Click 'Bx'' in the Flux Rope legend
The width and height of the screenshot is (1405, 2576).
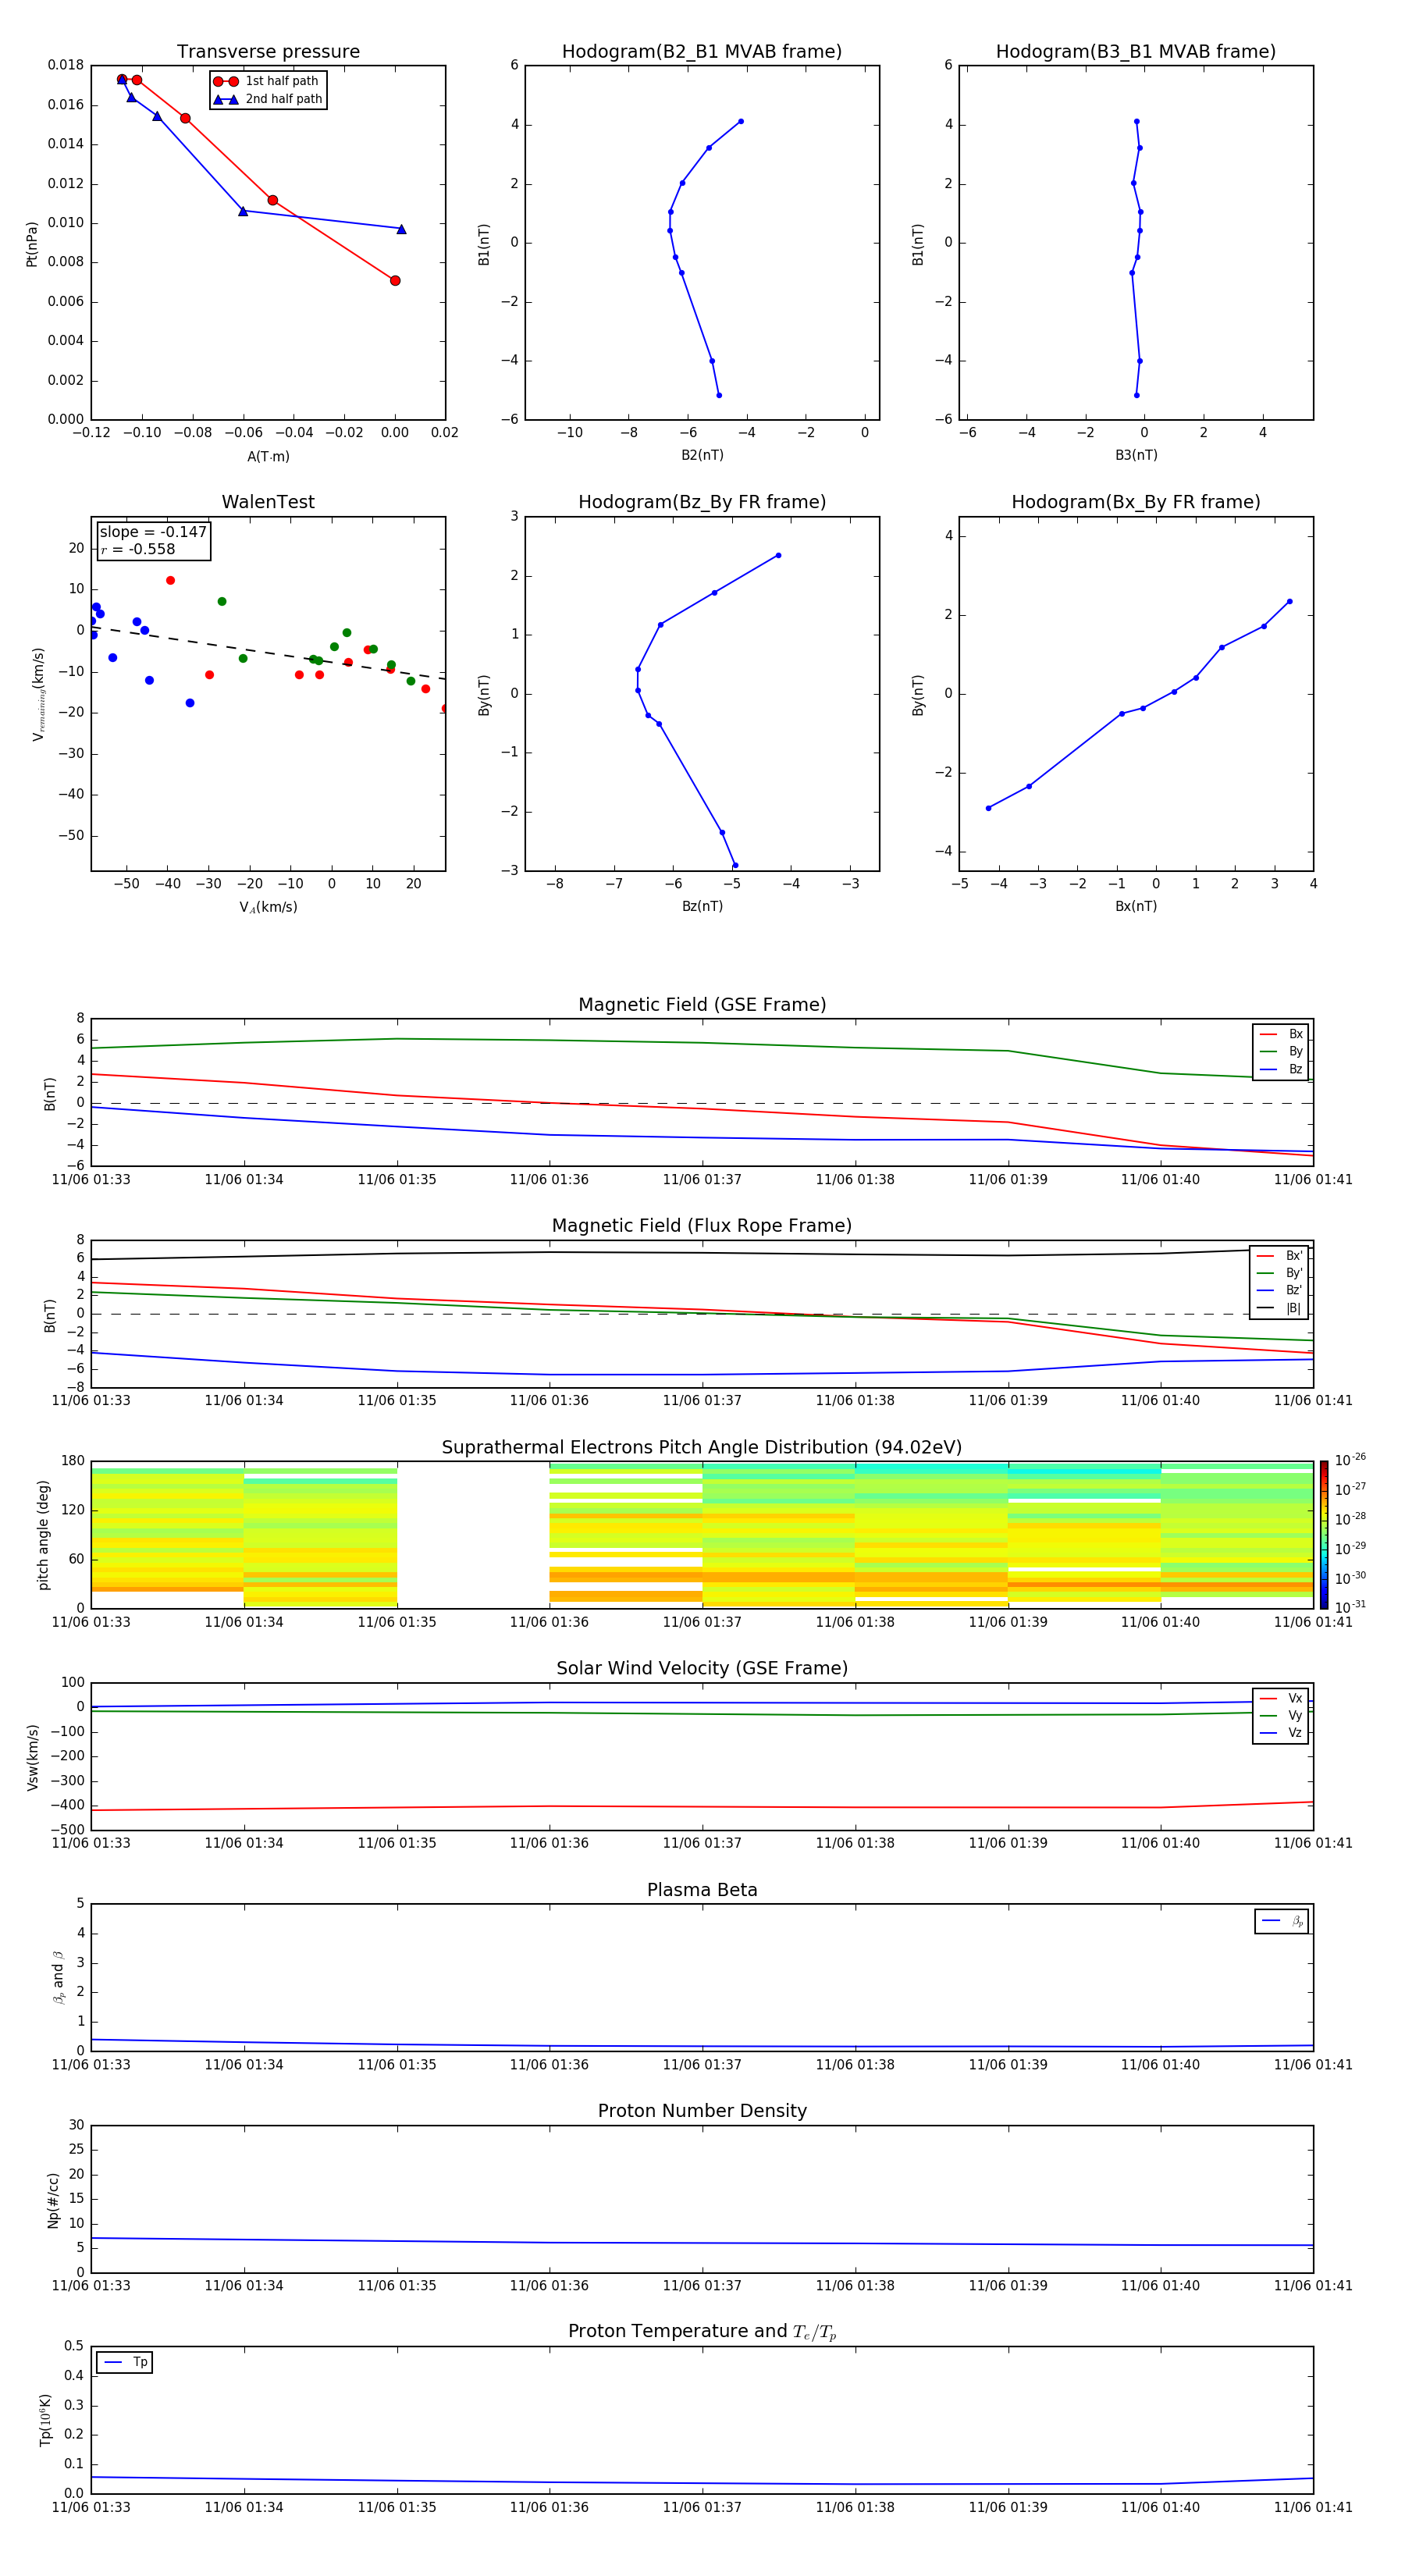click(1280, 1256)
